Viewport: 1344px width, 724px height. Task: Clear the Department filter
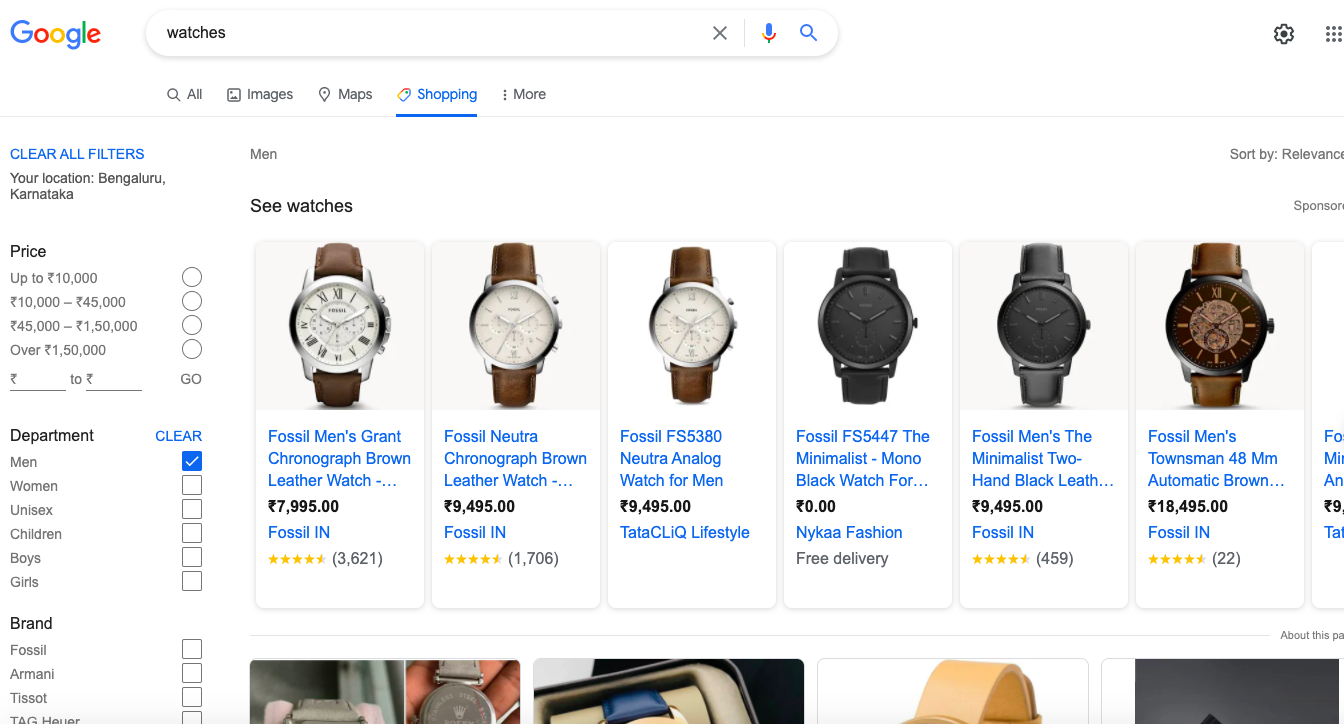(x=178, y=436)
